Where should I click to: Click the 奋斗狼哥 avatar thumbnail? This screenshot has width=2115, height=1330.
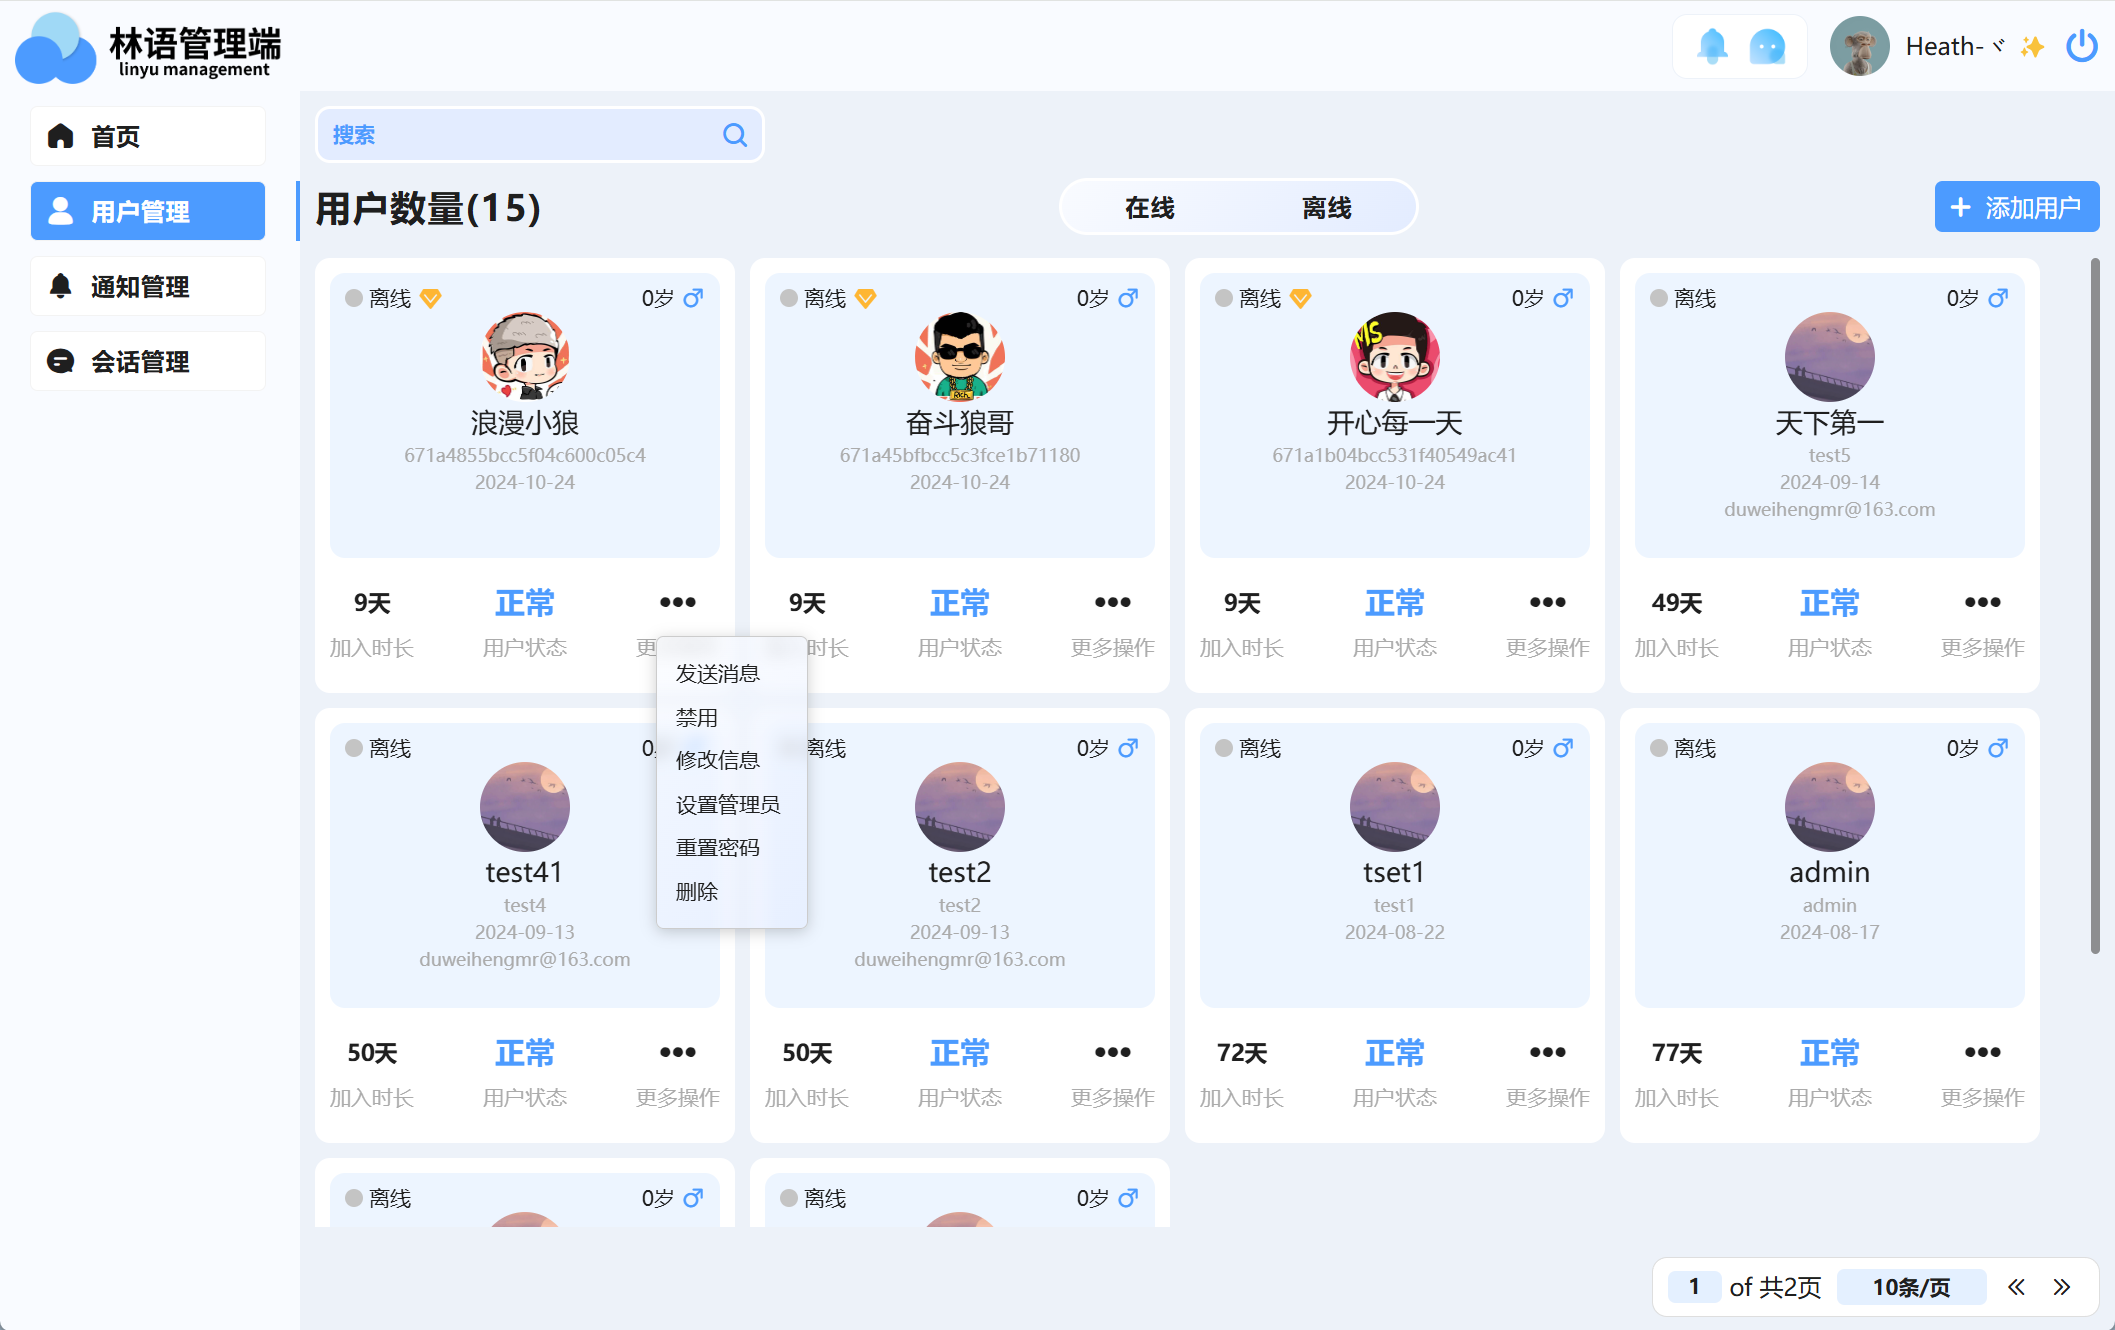pos(960,356)
